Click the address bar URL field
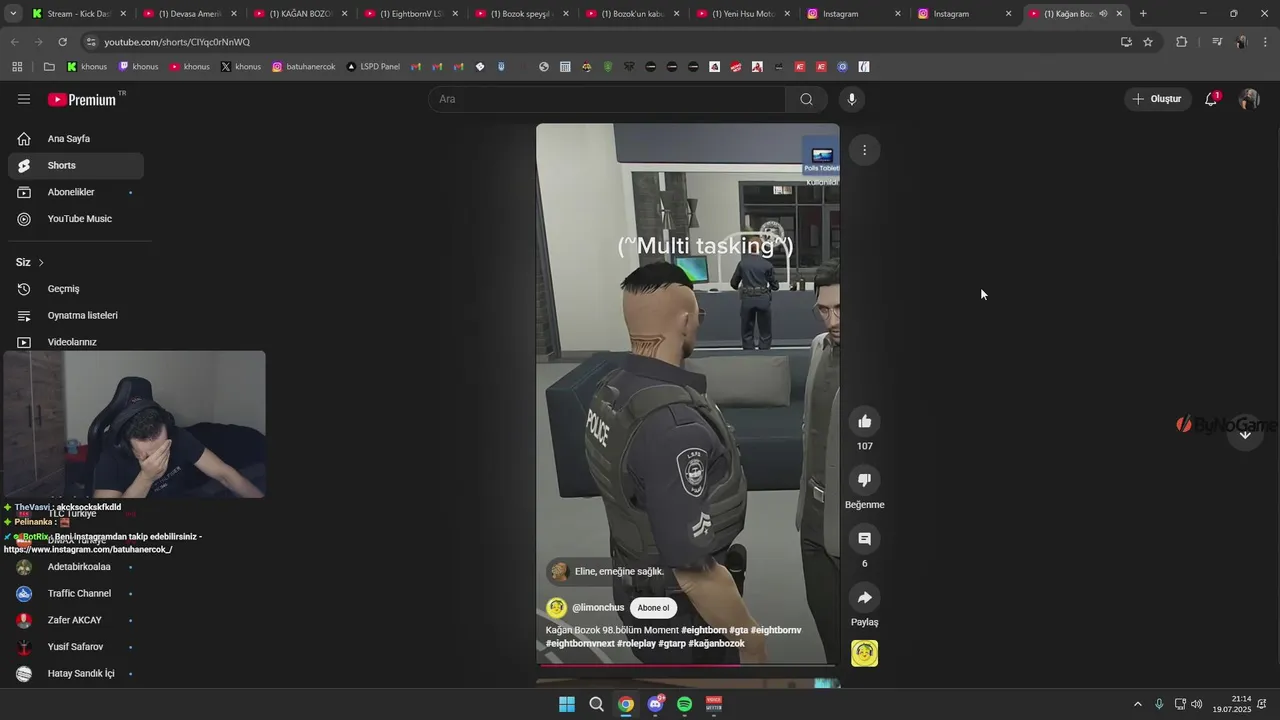Screen dimensions: 1280x720 click(600, 42)
